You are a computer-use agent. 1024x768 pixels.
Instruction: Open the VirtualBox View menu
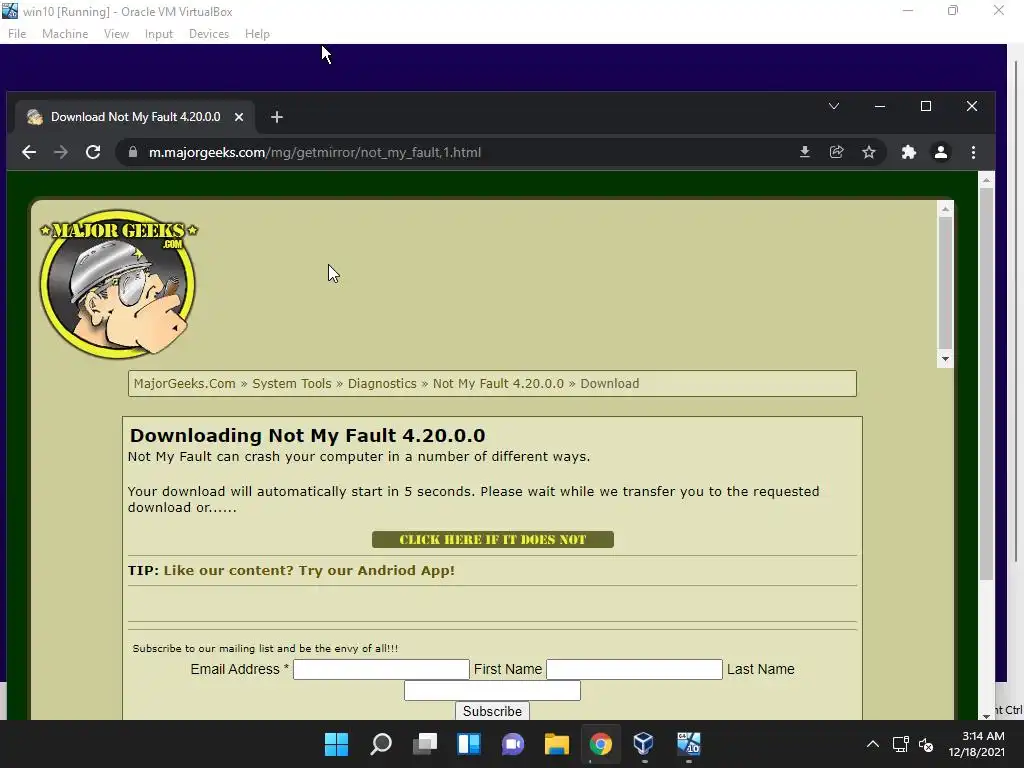(x=116, y=34)
